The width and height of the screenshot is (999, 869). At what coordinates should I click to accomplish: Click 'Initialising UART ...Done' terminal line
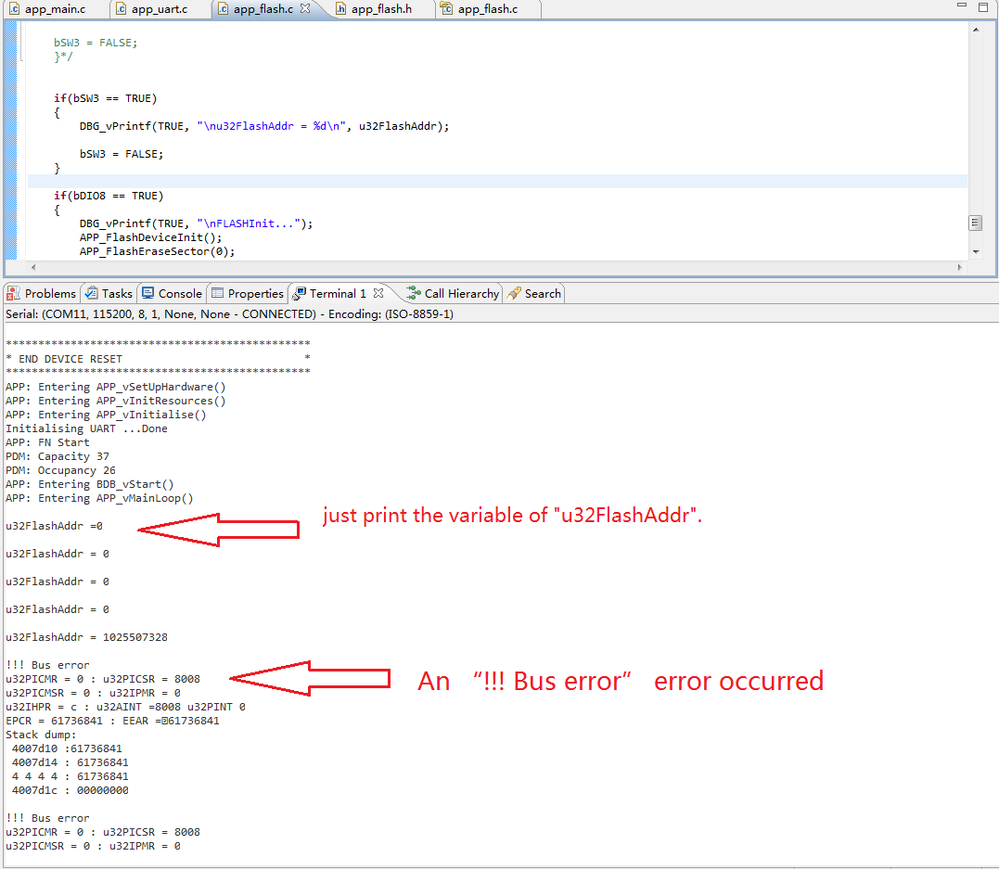pos(86,429)
